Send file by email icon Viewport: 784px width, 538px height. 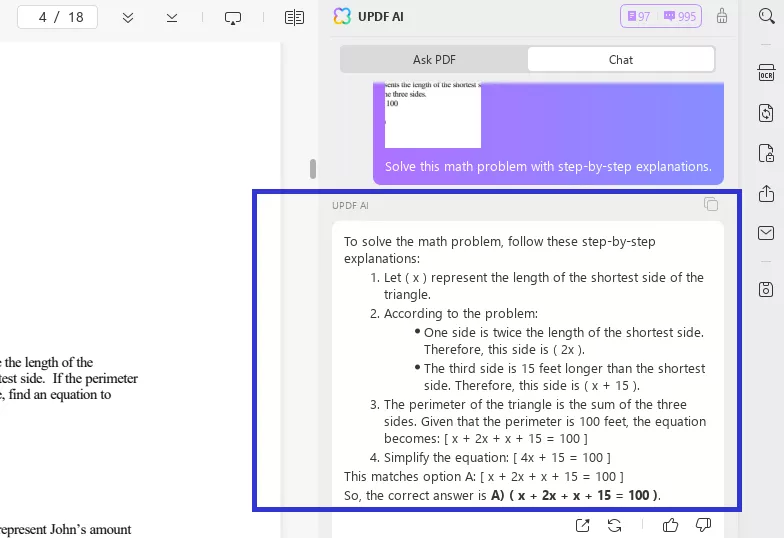[766, 233]
